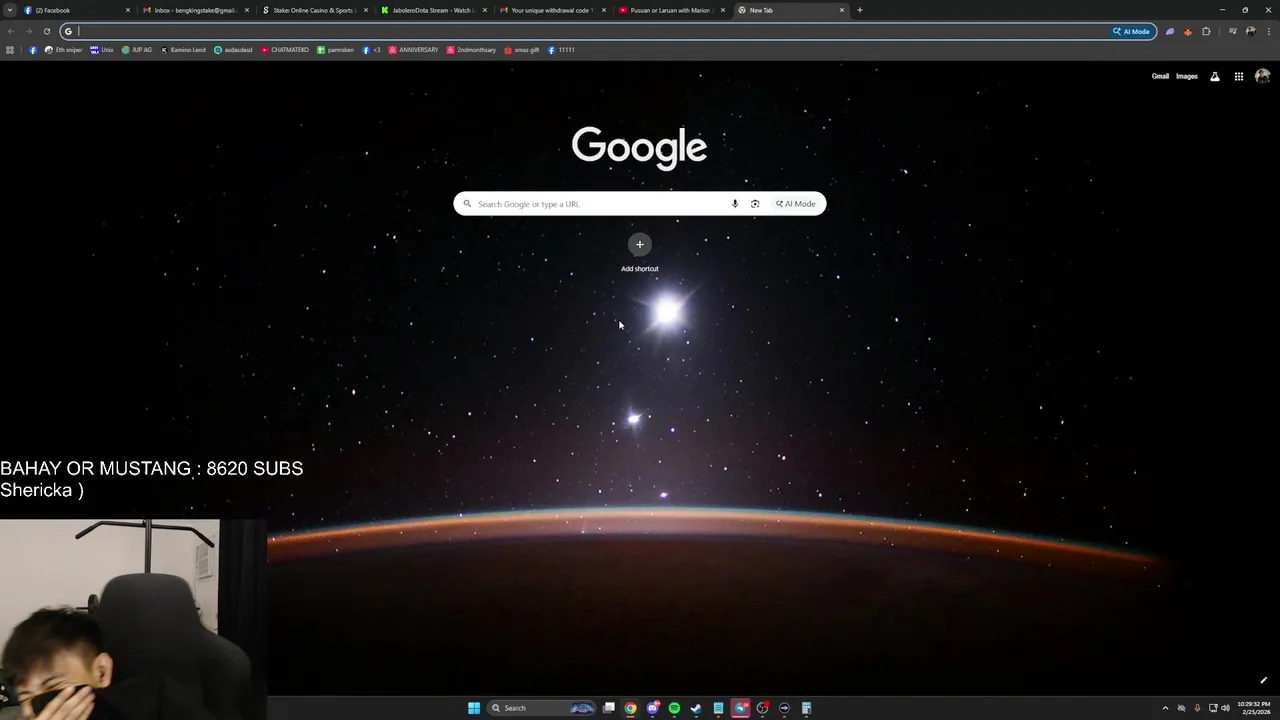The image size is (1280, 720).
Task: Open volume control in system tray
Action: click(x=1225, y=708)
